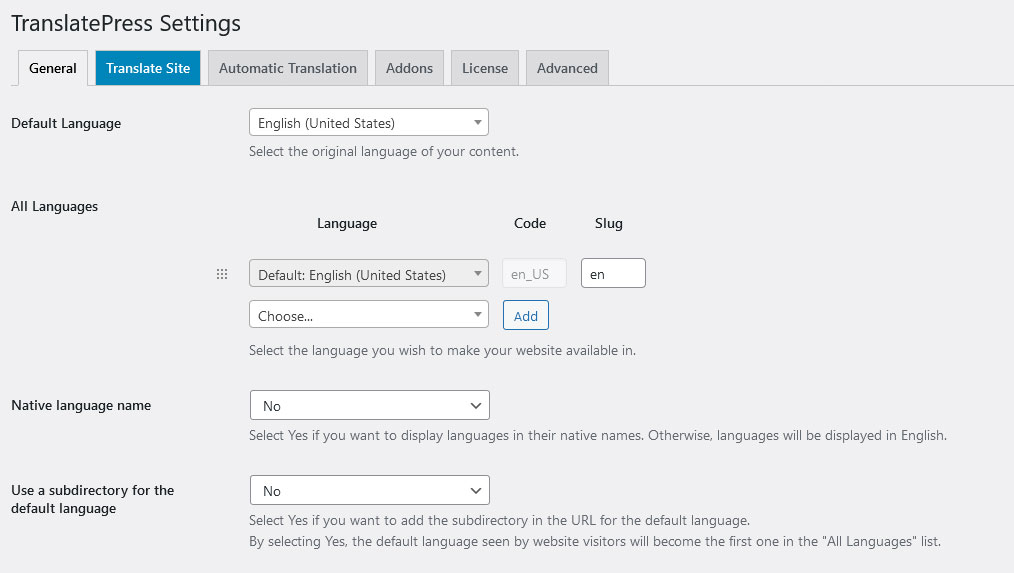Click the Native language name label
This screenshot has height=573, width=1014.
click(81, 405)
